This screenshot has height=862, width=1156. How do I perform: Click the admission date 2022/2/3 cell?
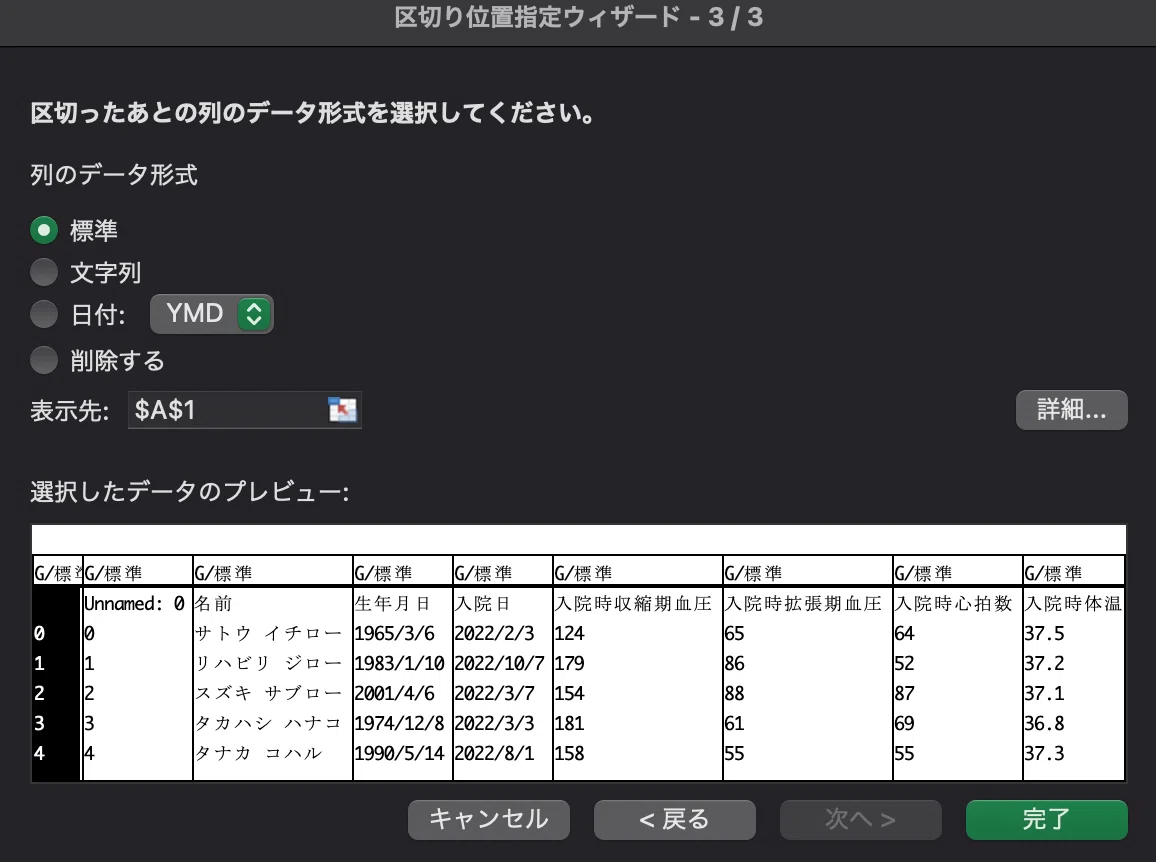(495, 633)
